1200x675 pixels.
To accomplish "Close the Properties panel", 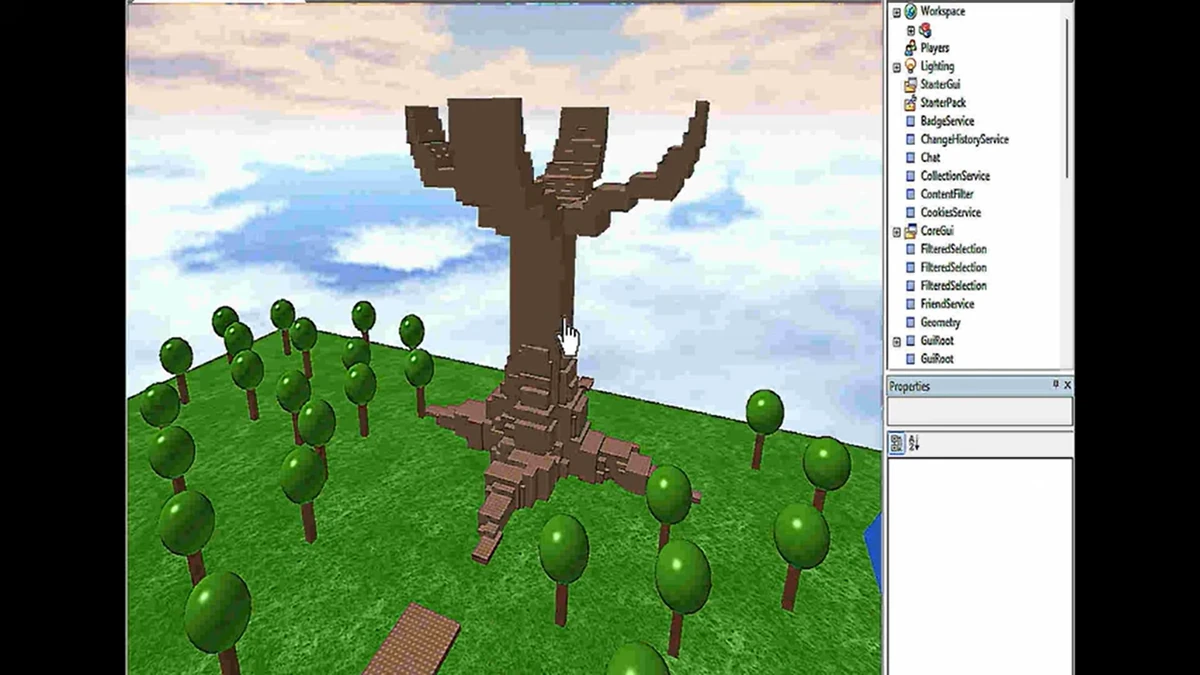I will (x=1067, y=385).
